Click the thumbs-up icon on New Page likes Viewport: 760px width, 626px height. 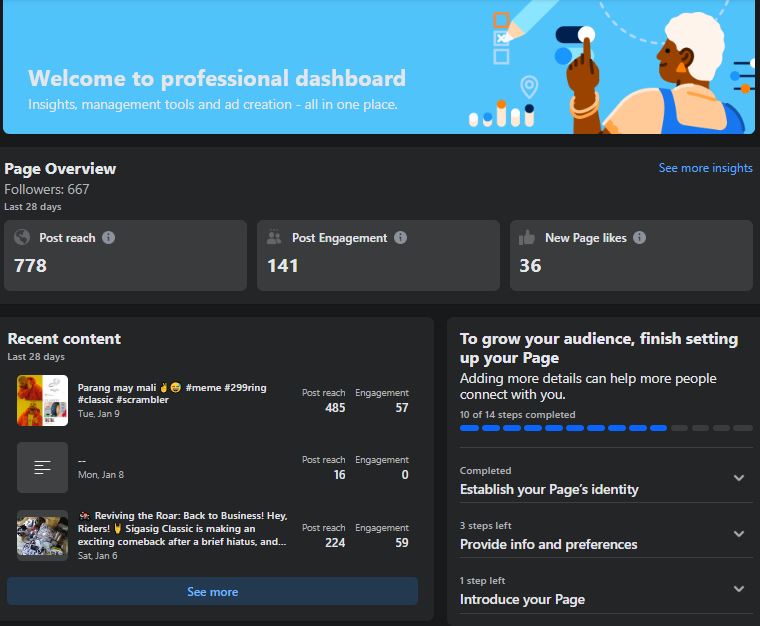pyautogui.click(x=527, y=237)
